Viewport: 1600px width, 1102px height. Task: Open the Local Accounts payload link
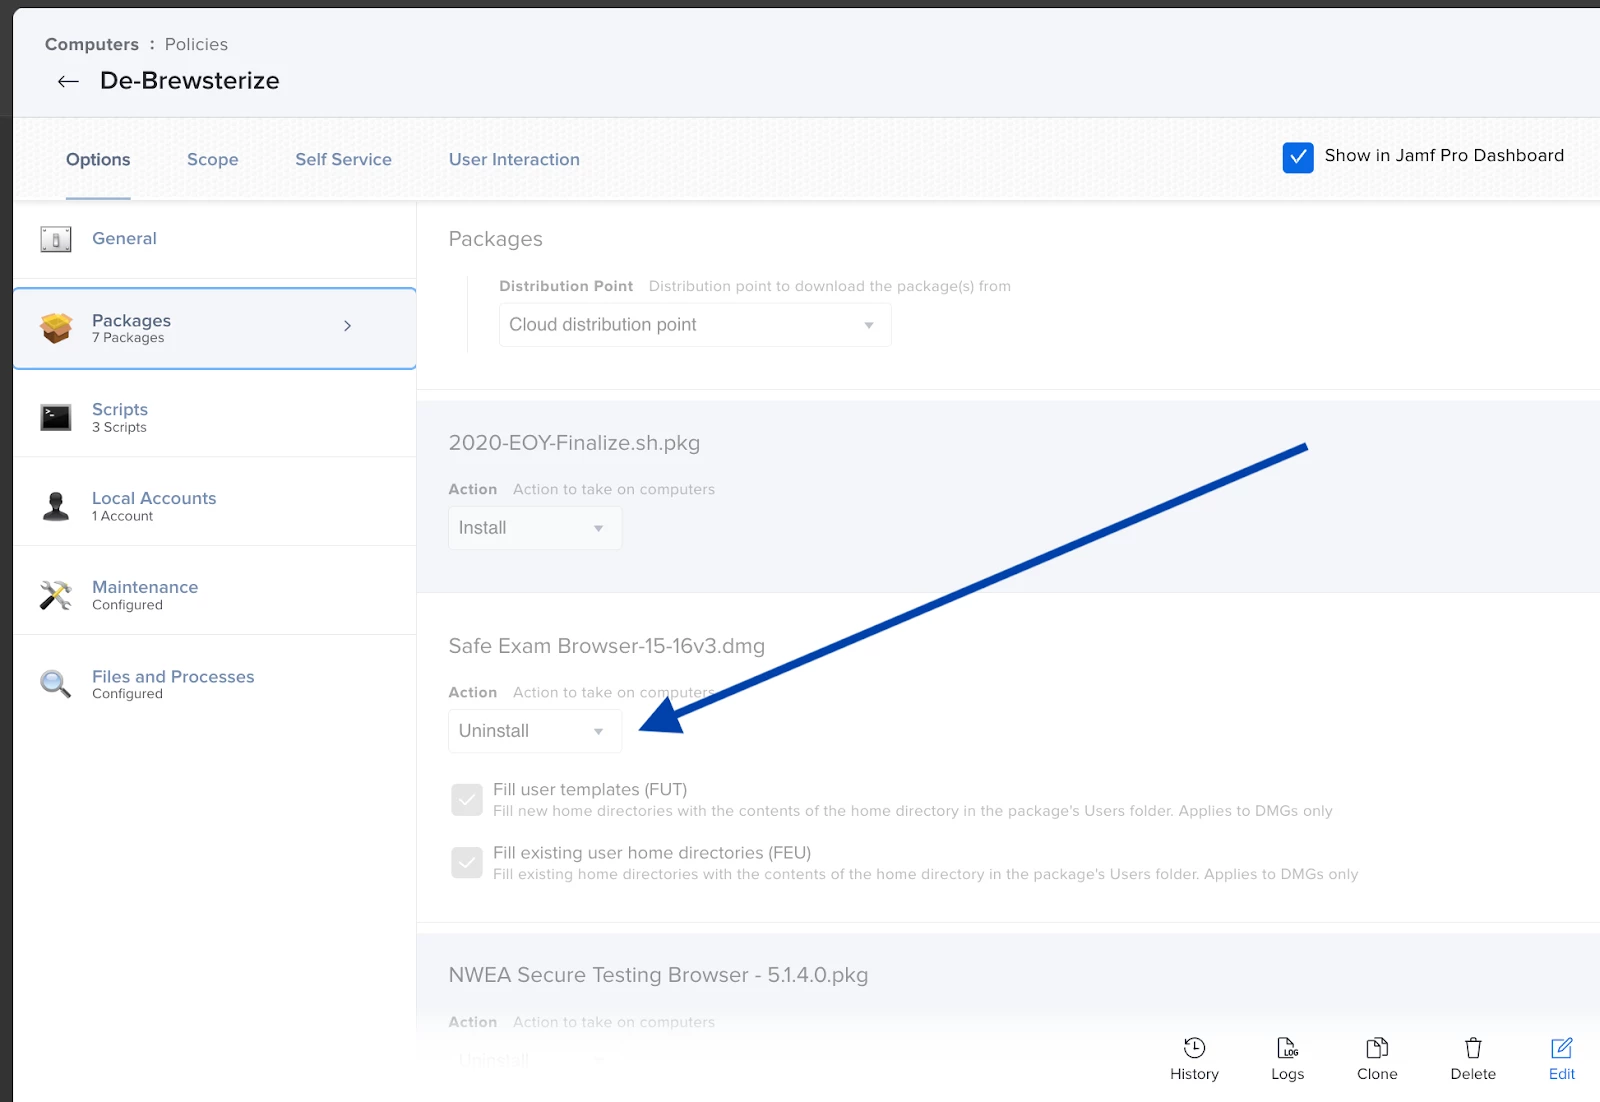154,499
